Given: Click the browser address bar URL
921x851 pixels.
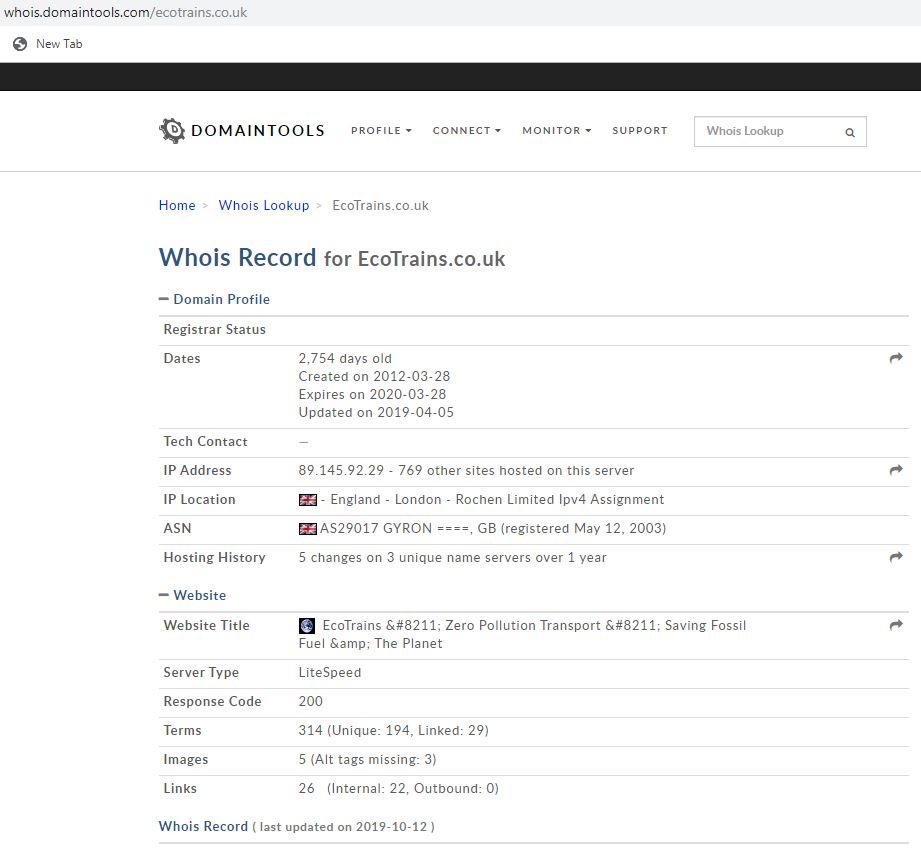Looking at the screenshot, I should (x=126, y=13).
